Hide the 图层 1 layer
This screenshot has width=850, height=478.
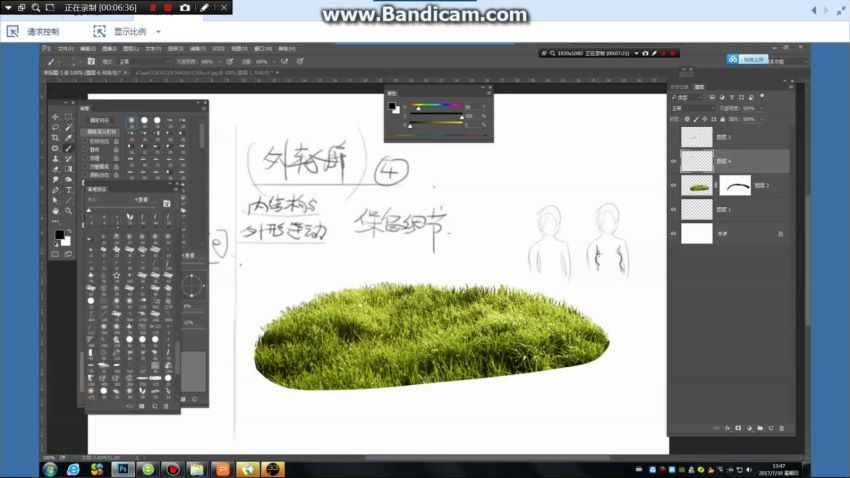674,209
